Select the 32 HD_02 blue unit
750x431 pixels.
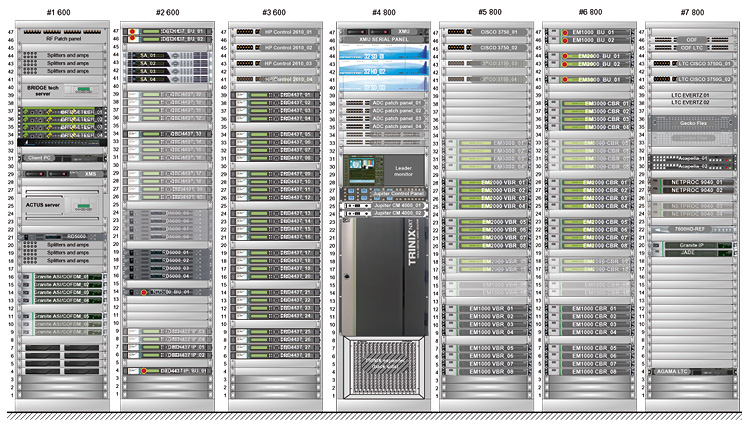point(384,69)
